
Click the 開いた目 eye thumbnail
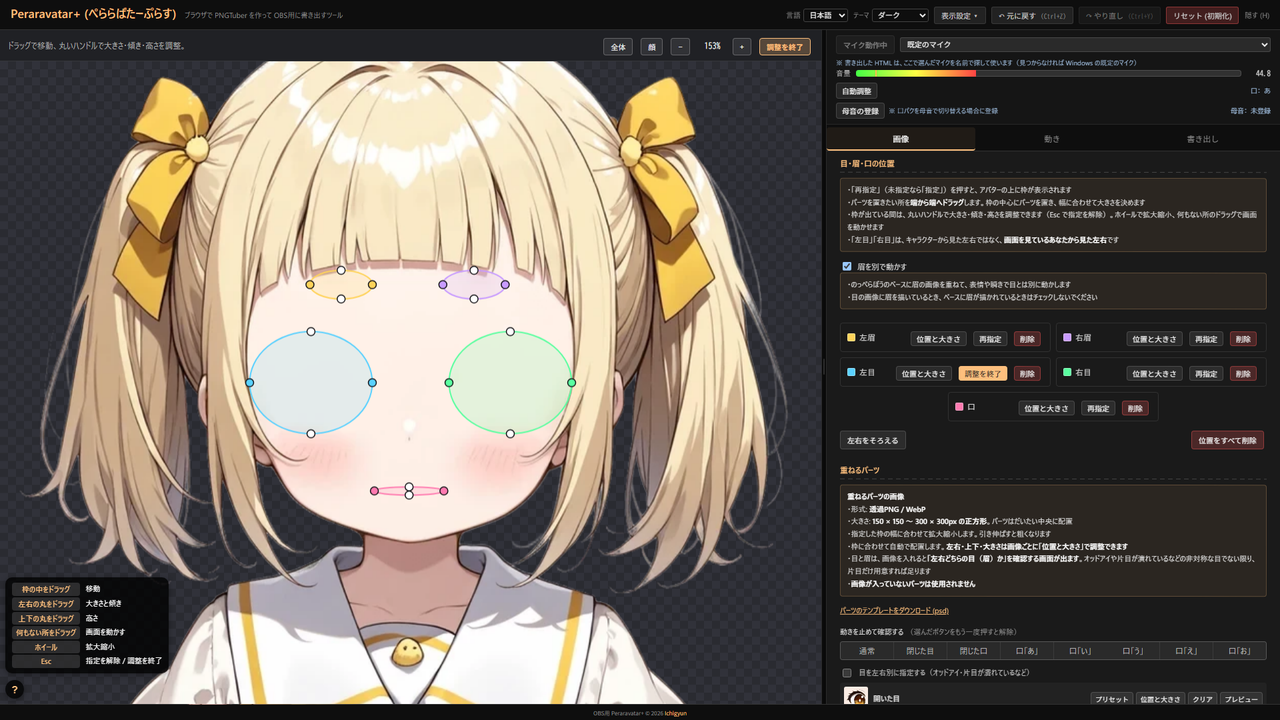click(x=855, y=697)
